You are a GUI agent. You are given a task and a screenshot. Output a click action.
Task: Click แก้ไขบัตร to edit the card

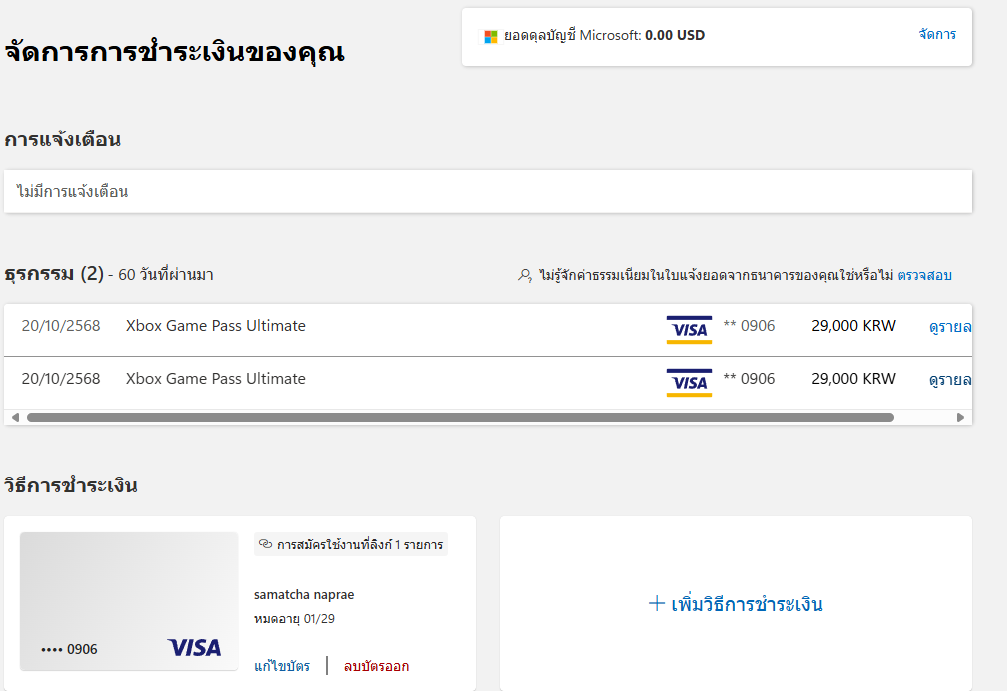pos(282,666)
